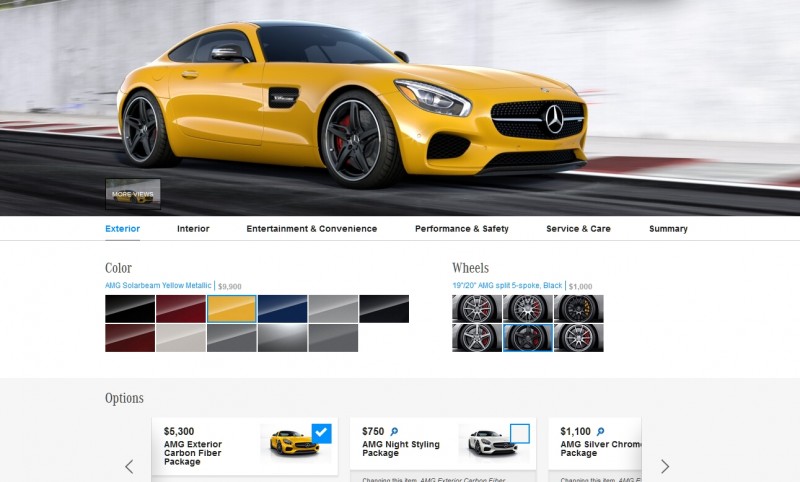The image size is (800, 482).
Task: Click the AMG Silver Chrome Package title
Action: coord(601,448)
